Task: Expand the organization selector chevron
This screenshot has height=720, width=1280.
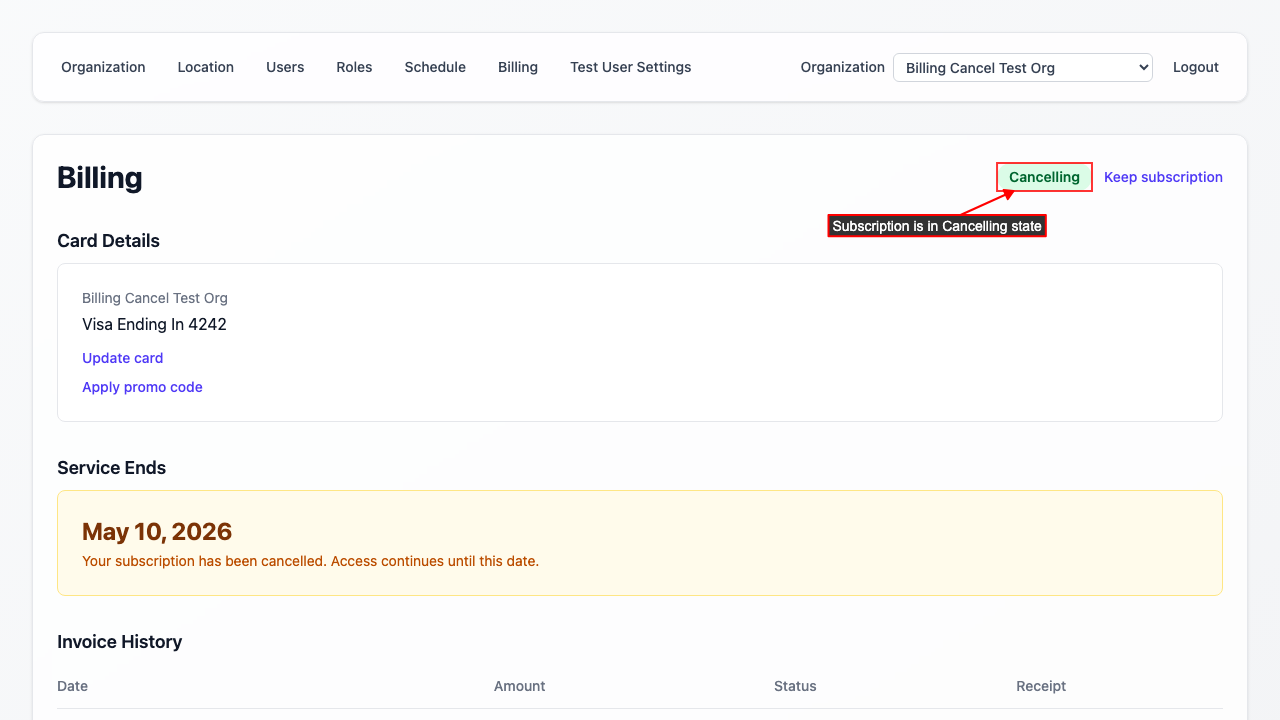Action: (x=1142, y=67)
